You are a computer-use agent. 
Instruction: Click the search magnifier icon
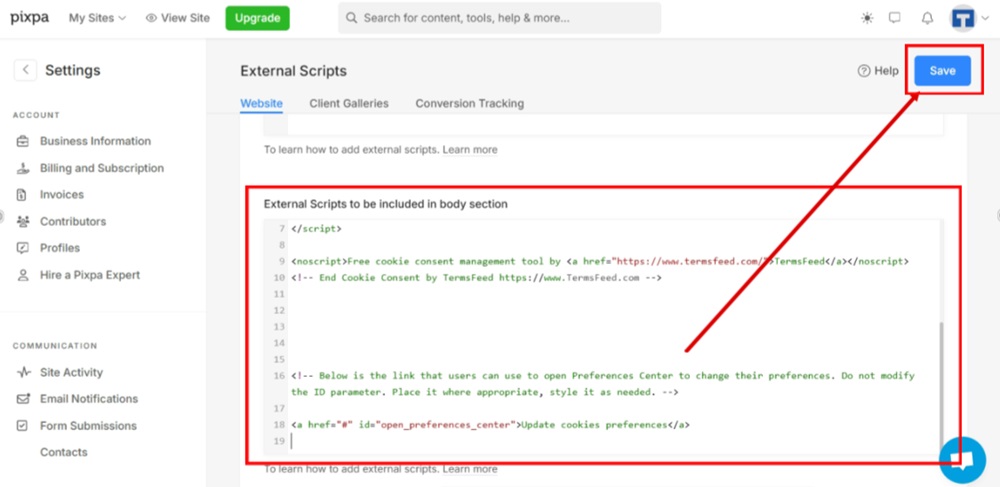pos(351,18)
